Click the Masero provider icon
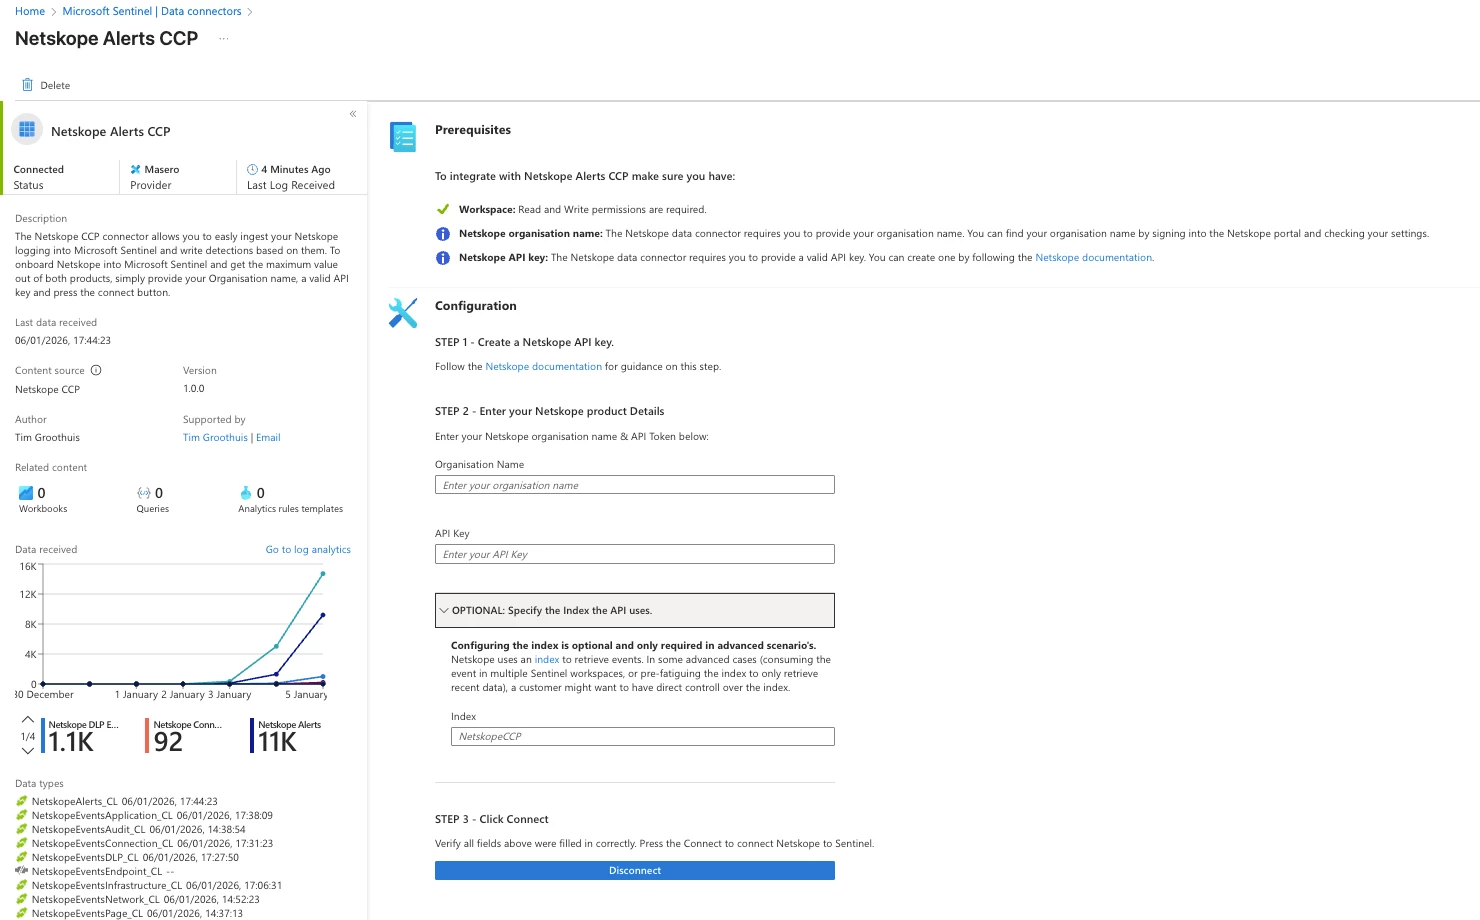The width and height of the screenshot is (1480, 920). (136, 170)
